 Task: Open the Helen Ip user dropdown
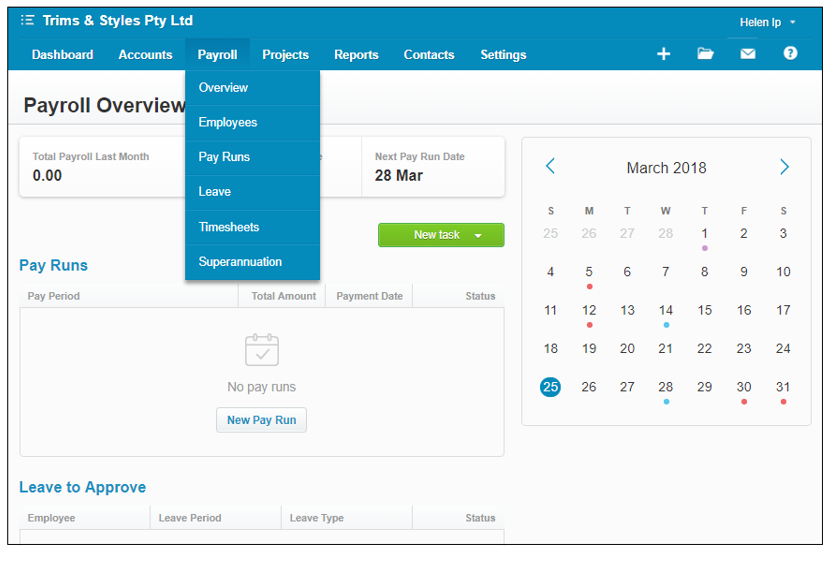(x=768, y=22)
